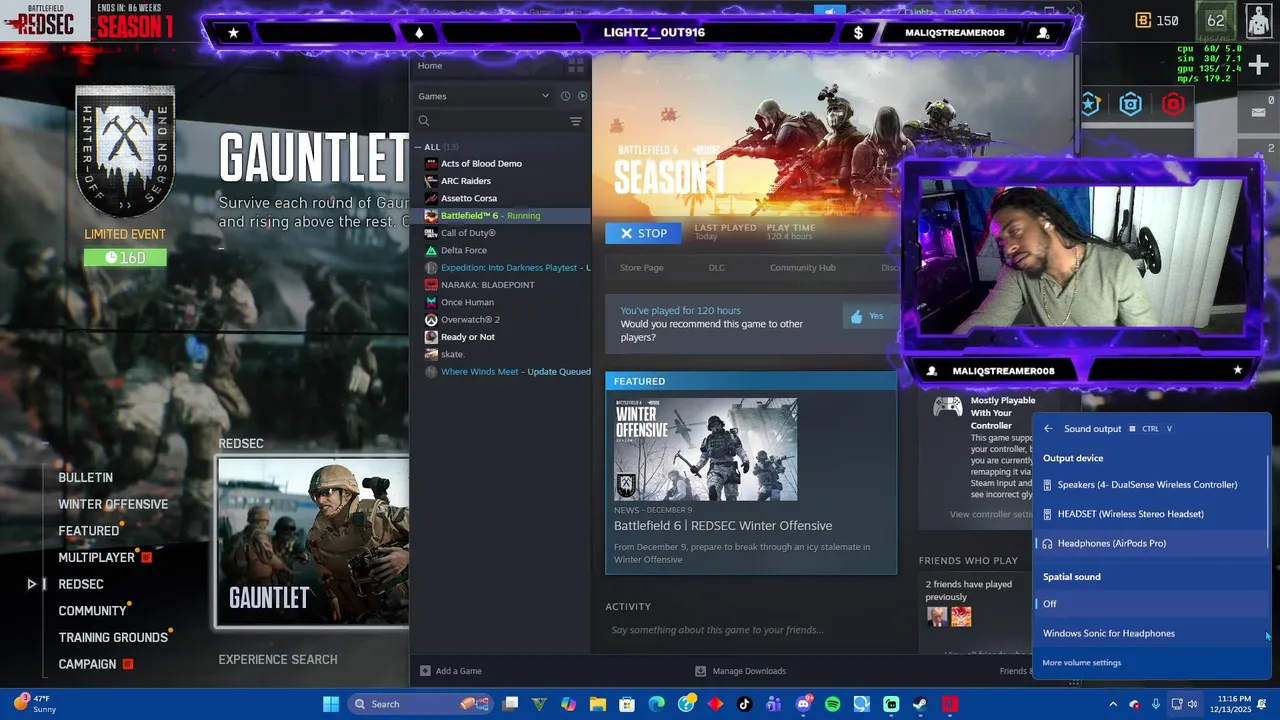
Task: Toggle Steam library grid view icon
Action: coord(576,65)
